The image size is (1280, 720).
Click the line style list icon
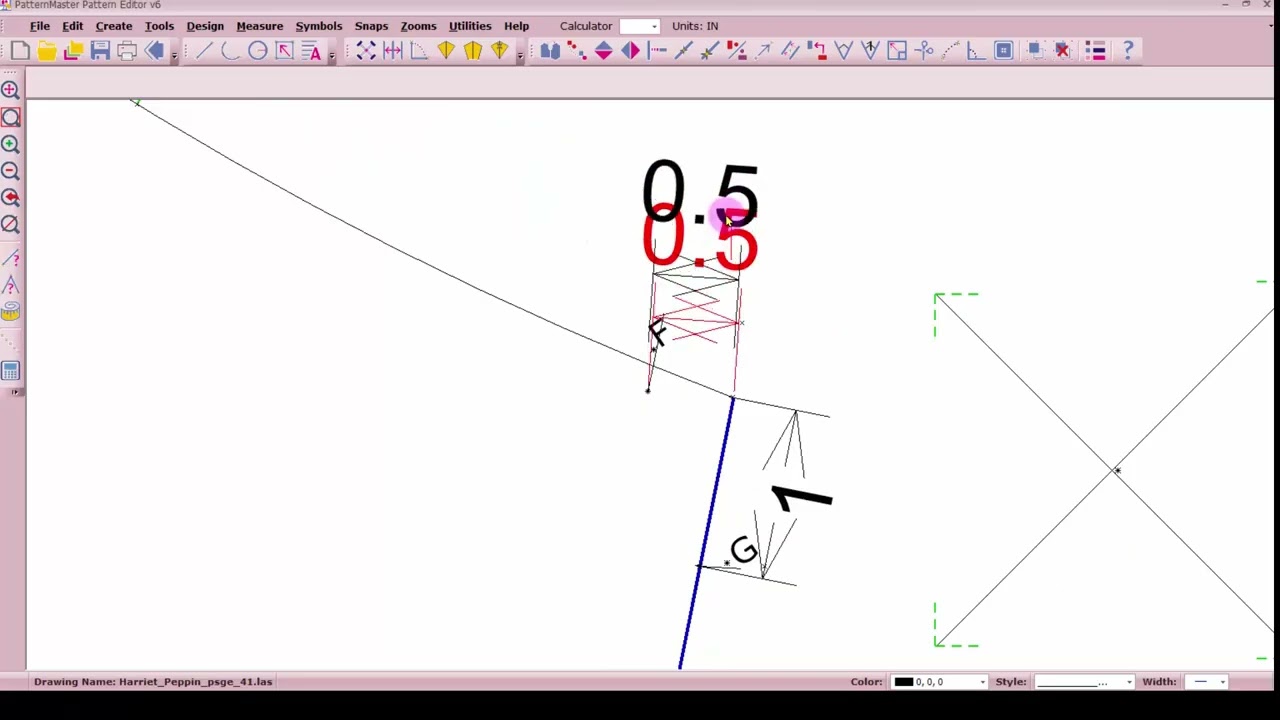1096,50
